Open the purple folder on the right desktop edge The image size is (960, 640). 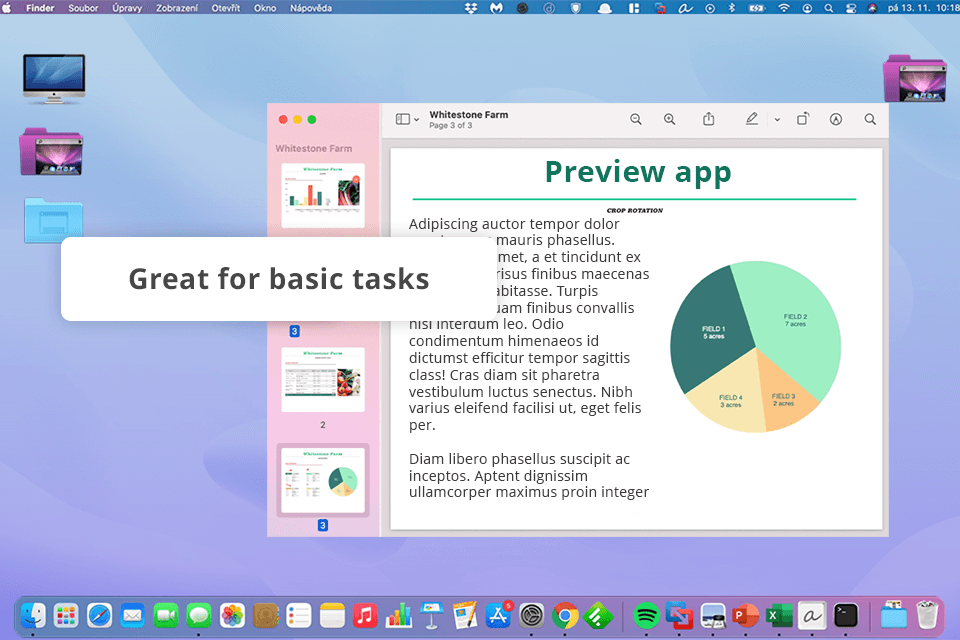[915, 78]
